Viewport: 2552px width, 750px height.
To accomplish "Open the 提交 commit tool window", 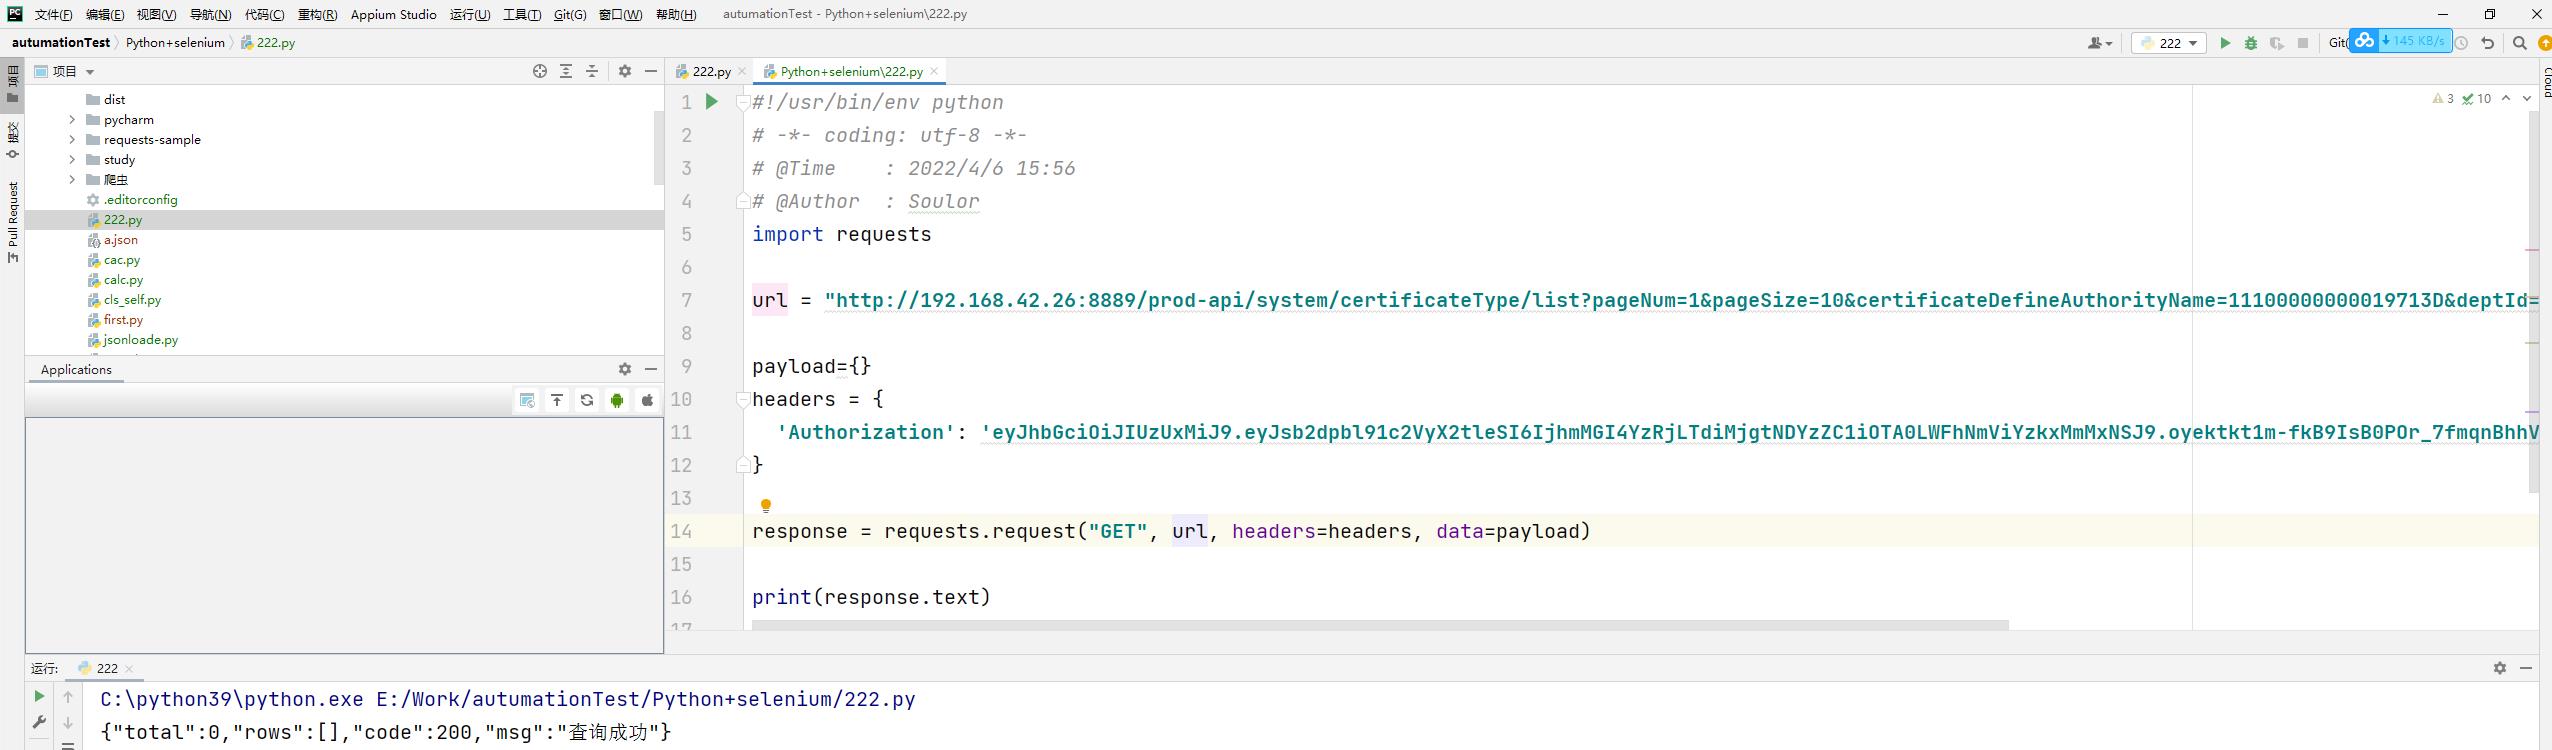I will [x=13, y=139].
